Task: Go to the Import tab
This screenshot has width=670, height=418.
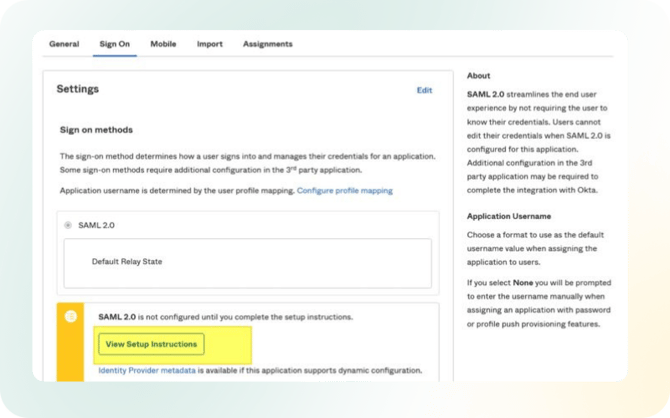Action: pyautogui.click(x=209, y=44)
